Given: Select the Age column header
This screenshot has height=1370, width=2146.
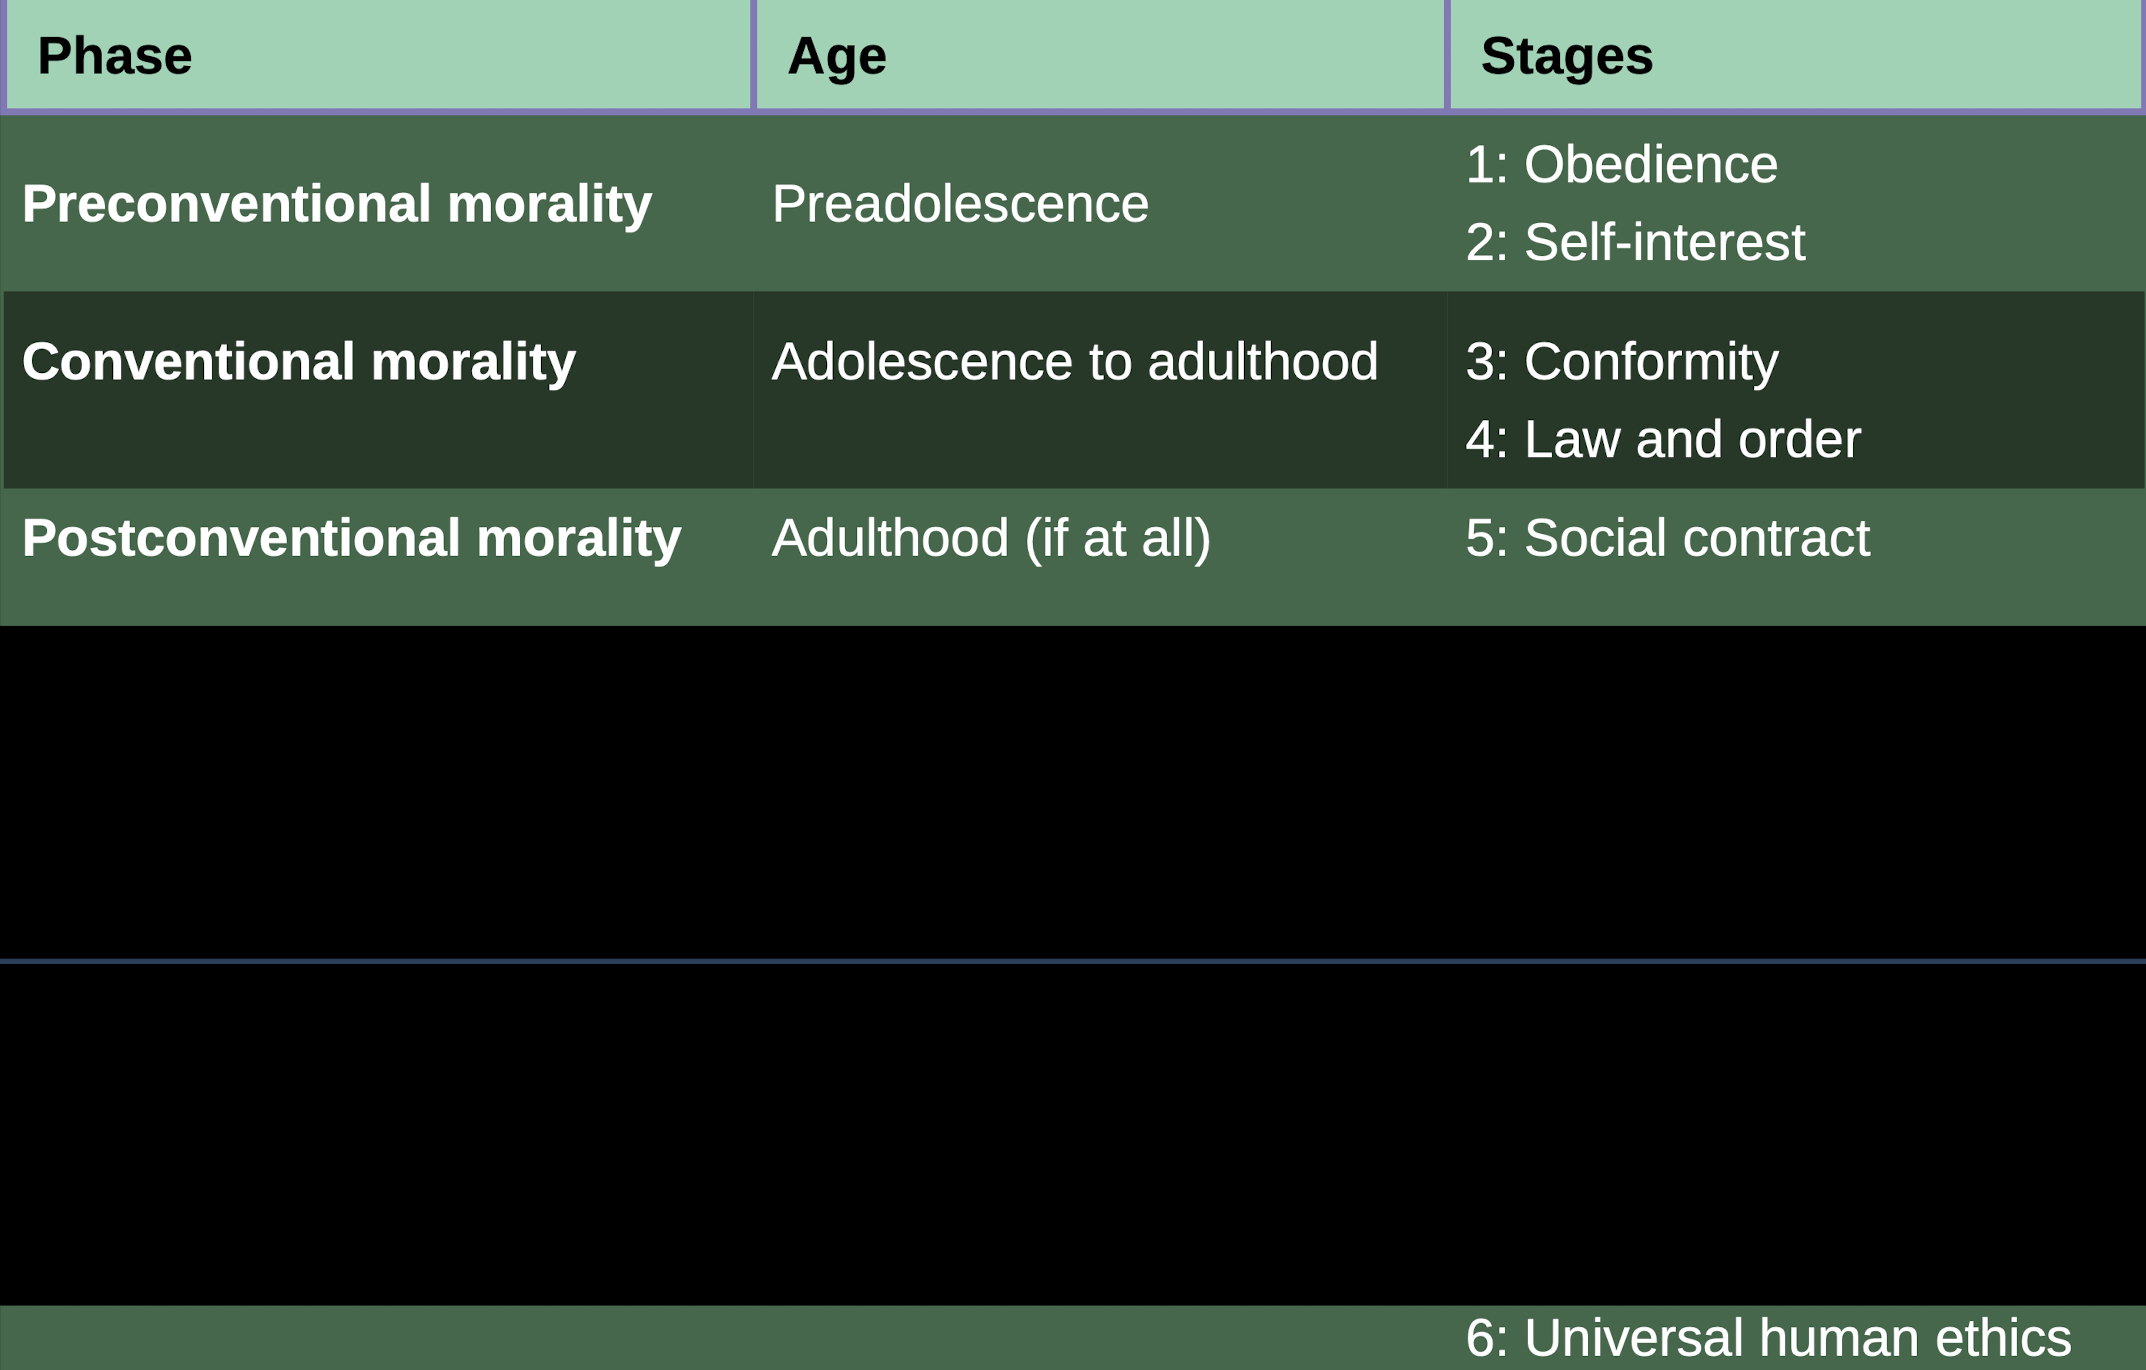Looking at the screenshot, I should tap(836, 56).
